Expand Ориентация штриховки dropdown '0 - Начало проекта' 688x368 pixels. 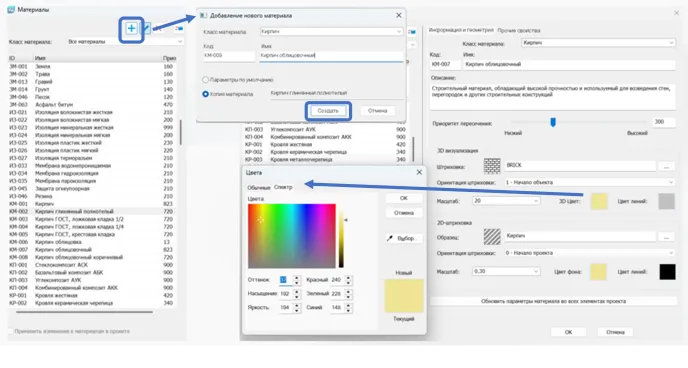(589, 253)
